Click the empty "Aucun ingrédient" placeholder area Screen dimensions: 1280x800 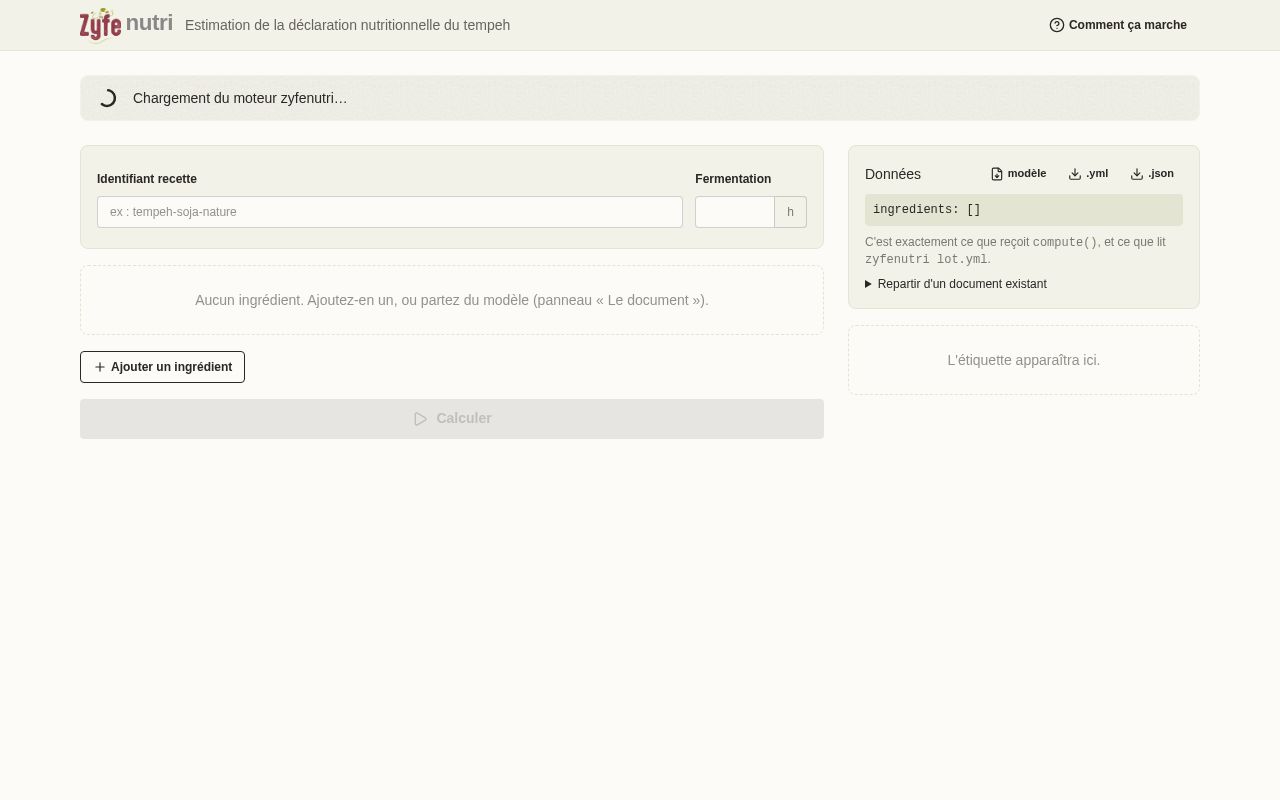pos(452,300)
